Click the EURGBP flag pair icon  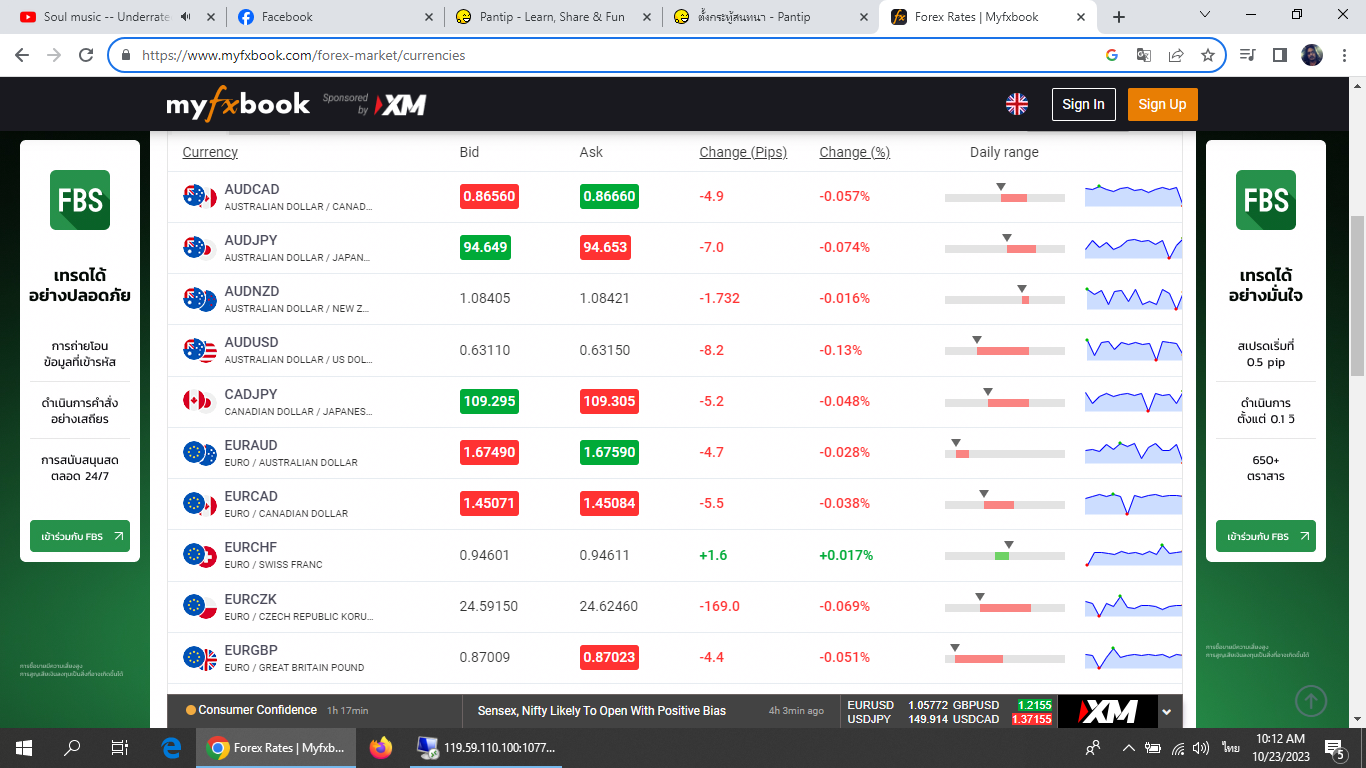click(x=200, y=657)
